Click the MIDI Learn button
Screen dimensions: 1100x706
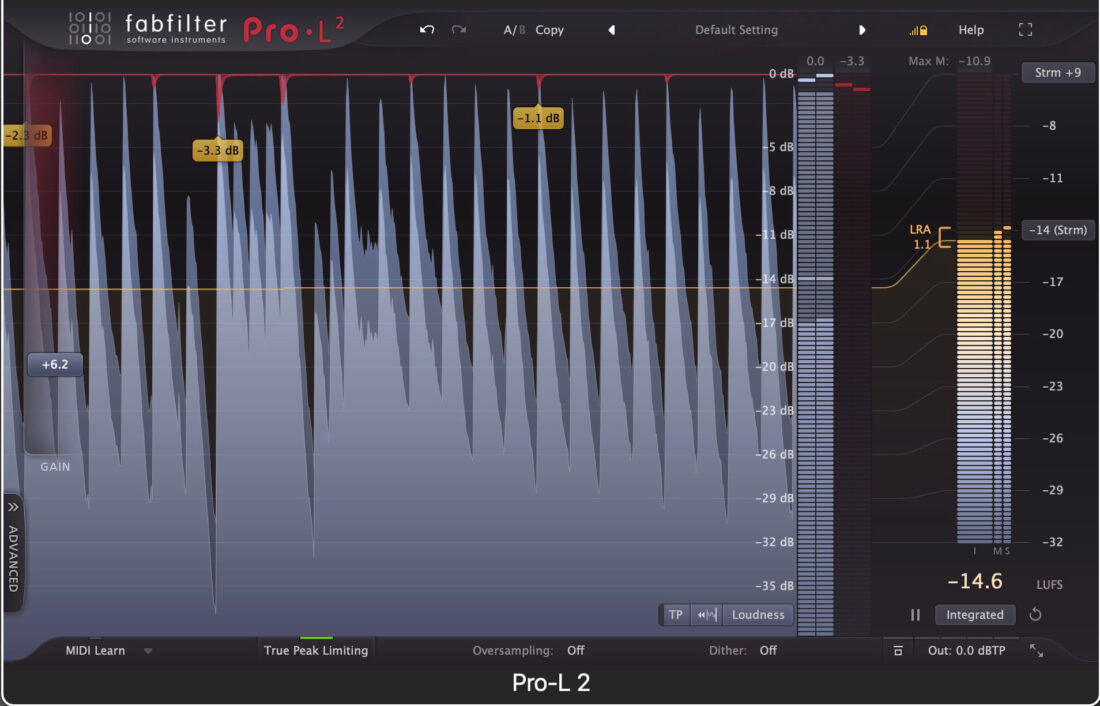95,651
